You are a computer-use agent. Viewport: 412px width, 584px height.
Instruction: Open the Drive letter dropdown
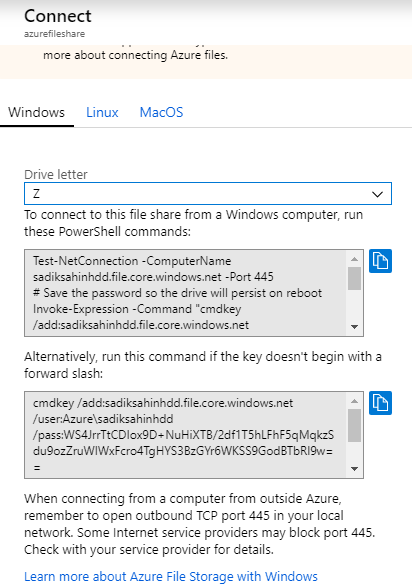pyautogui.click(x=208, y=194)
